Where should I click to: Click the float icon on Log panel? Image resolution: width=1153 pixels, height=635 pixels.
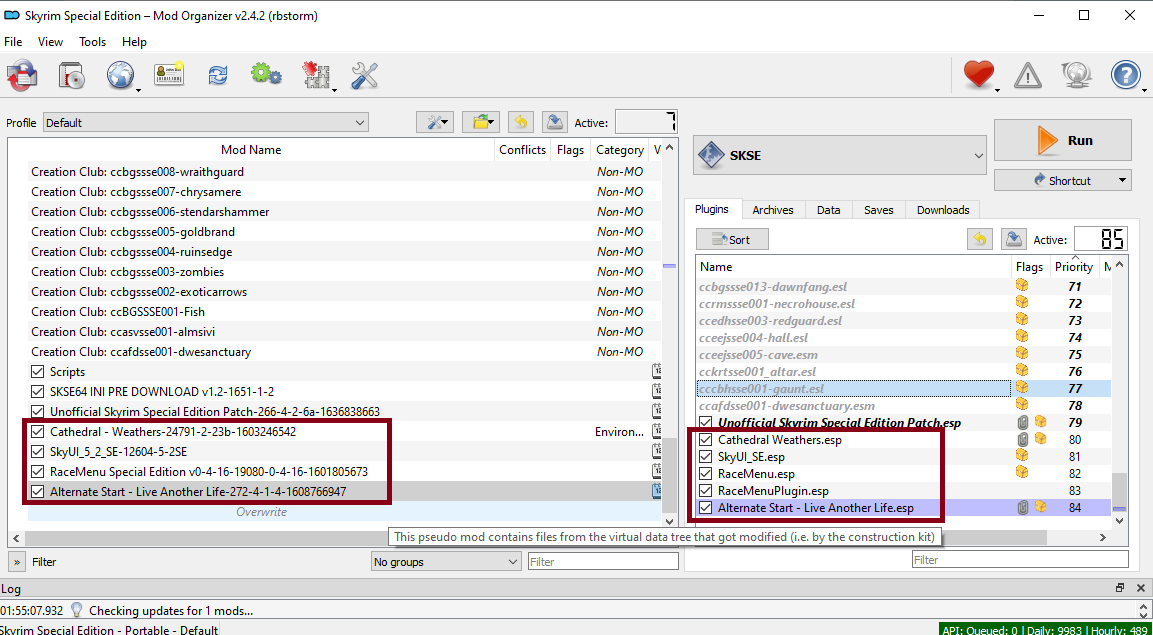1119,587
